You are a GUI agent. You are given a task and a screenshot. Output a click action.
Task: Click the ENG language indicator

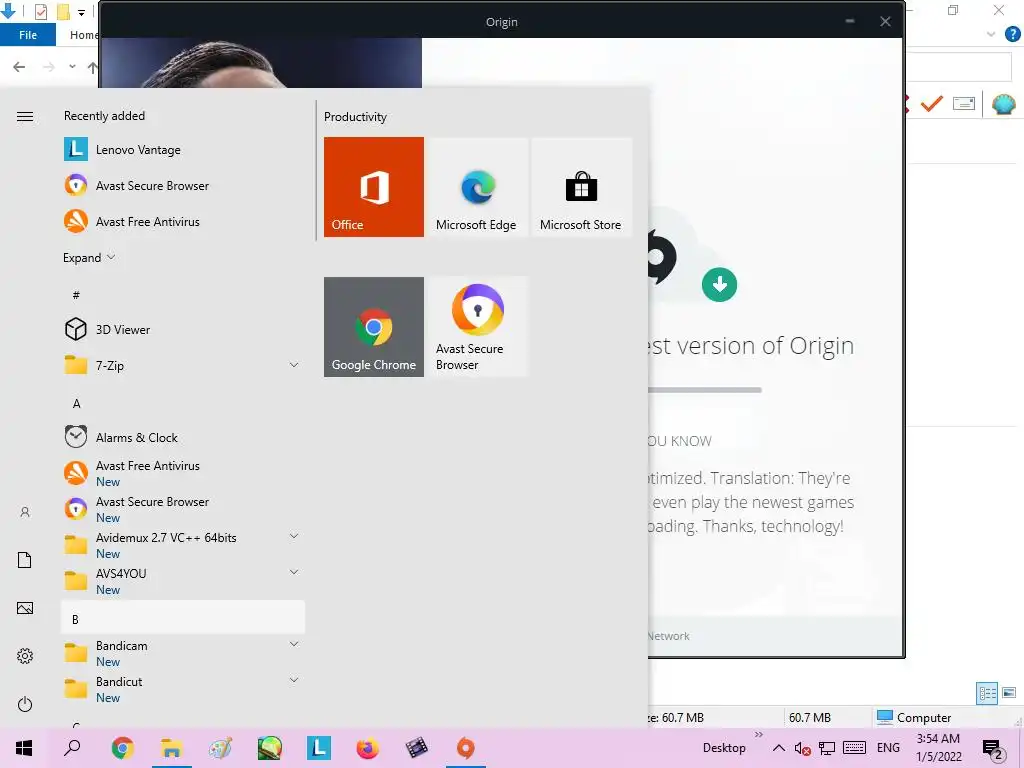coord(888,748)
